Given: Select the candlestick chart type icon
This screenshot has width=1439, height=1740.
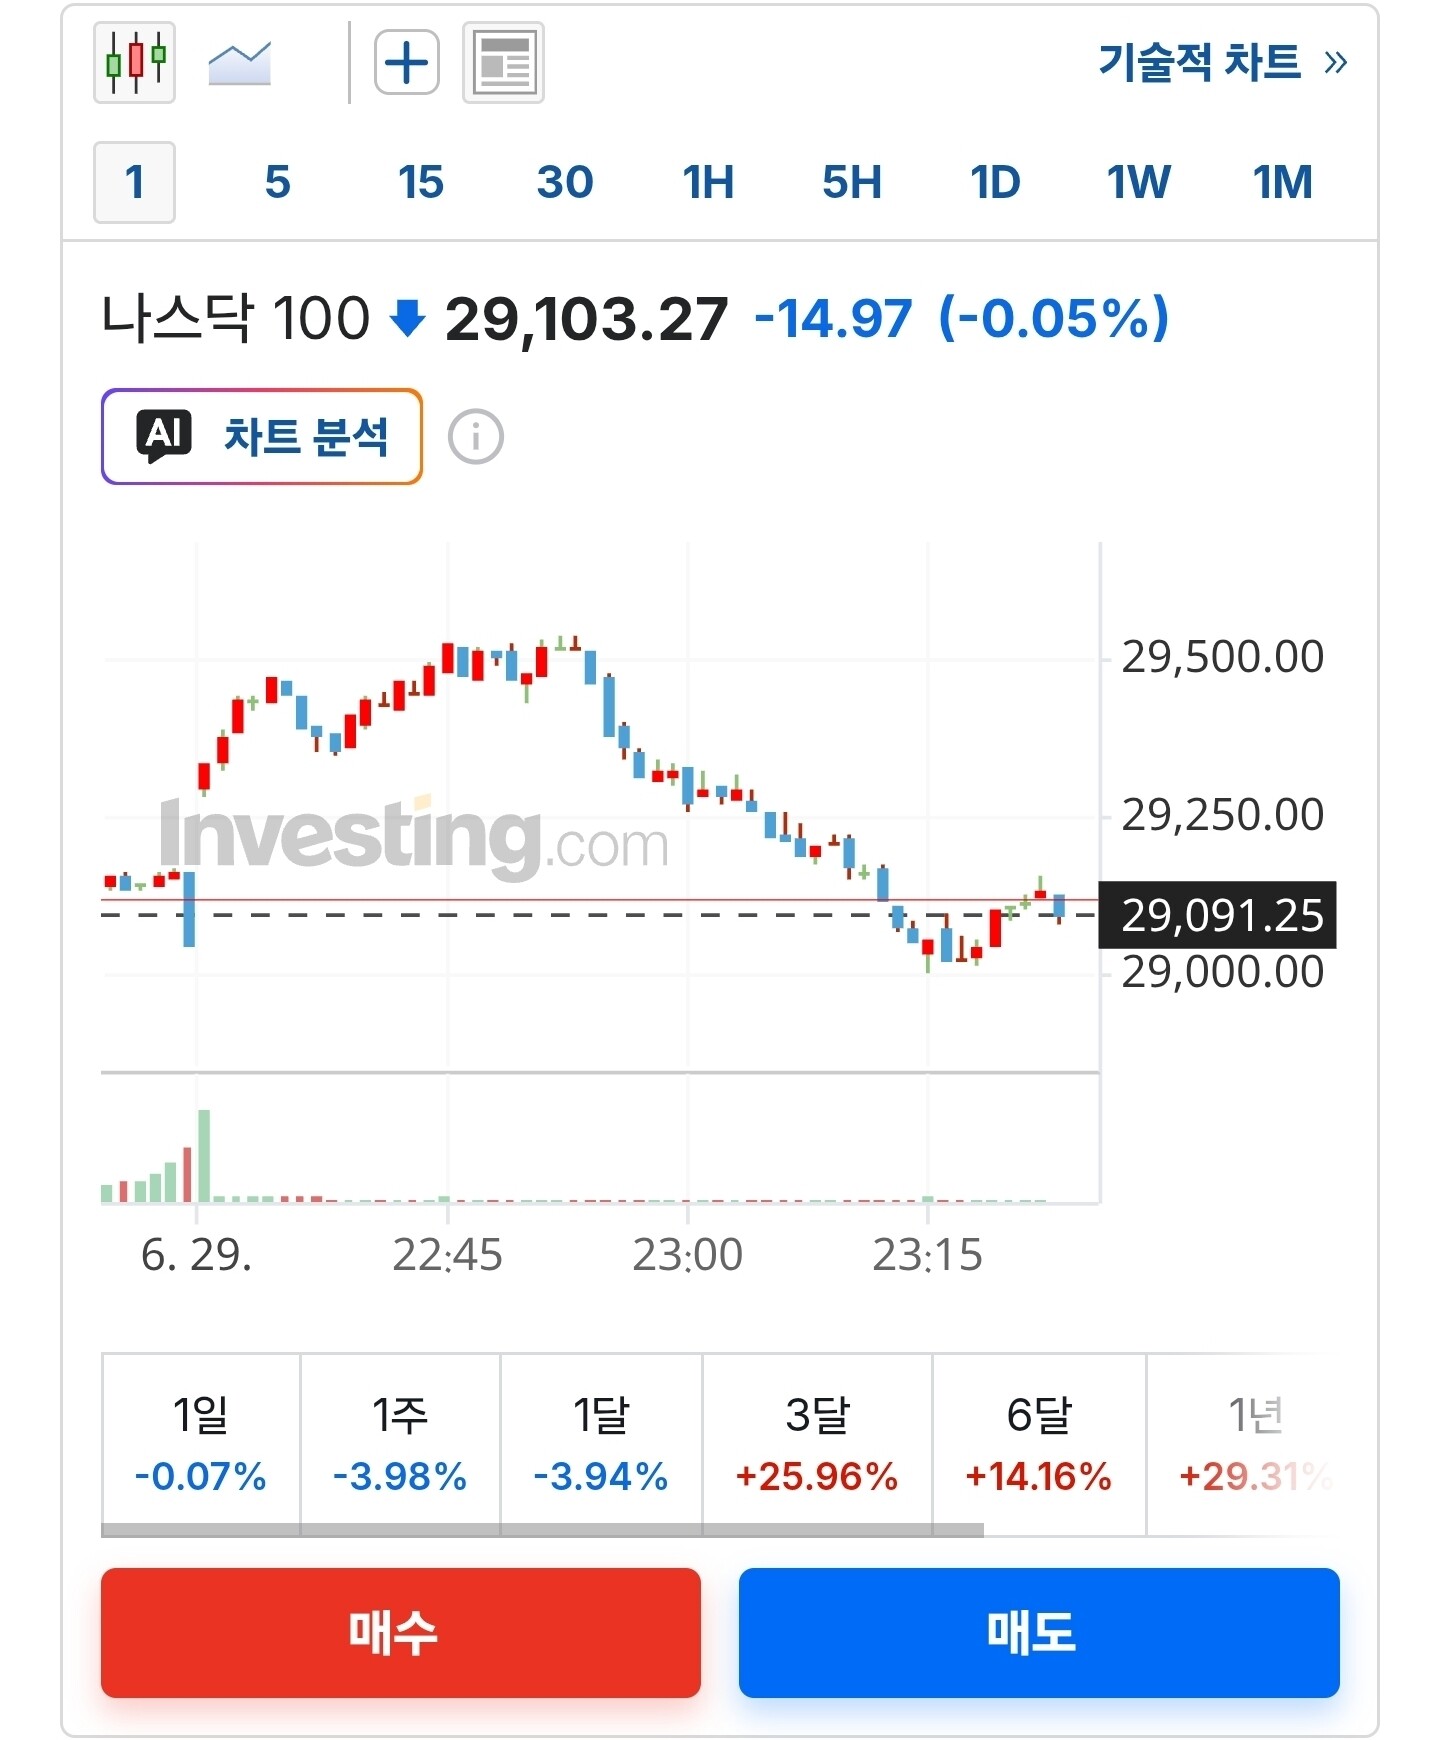Looking at the screenshot, I should (134, 62).
